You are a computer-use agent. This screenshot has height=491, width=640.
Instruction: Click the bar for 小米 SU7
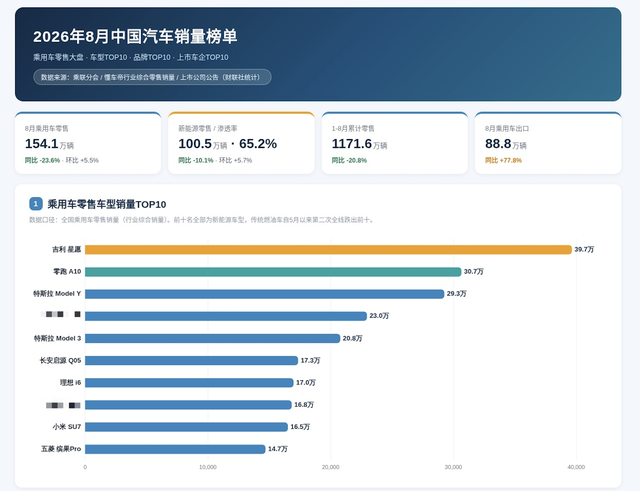tap(186, 427)
